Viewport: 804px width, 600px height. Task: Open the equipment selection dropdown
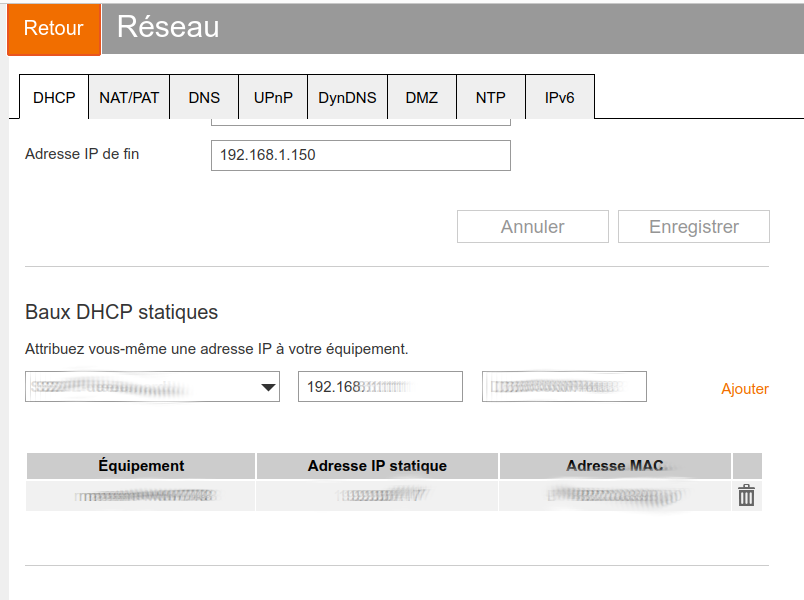[x=152, y=387]
